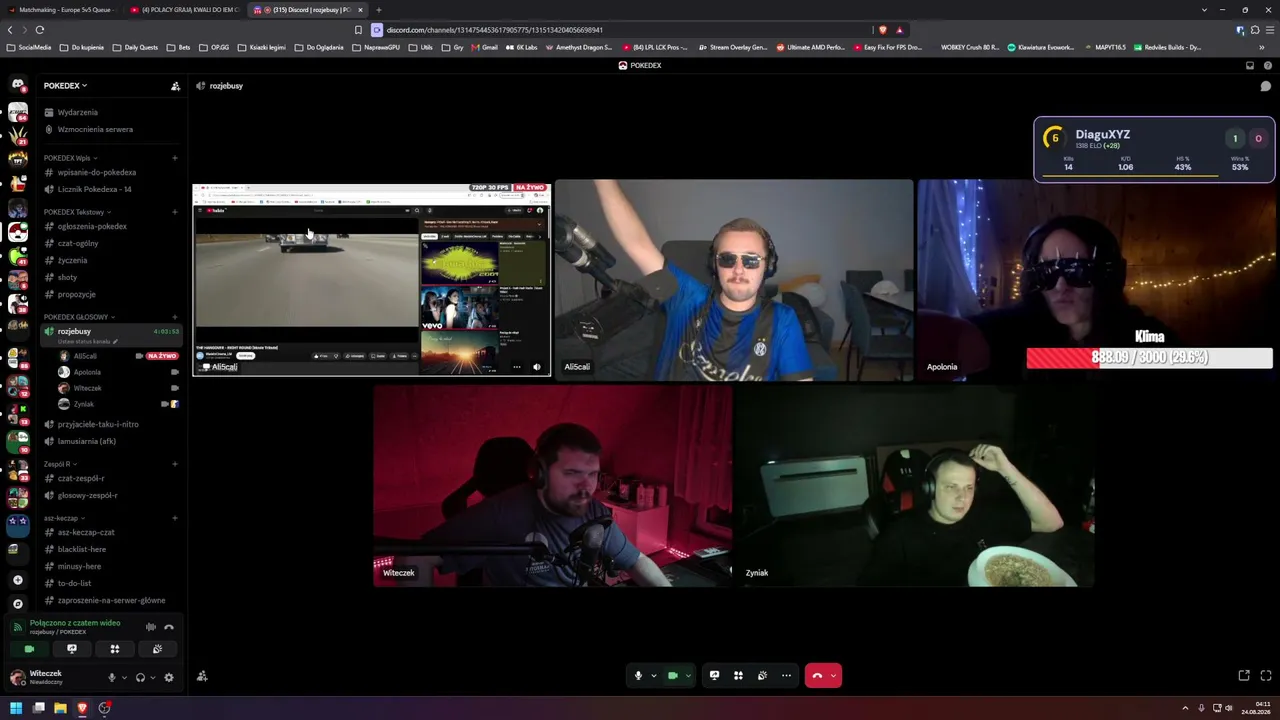The width and height of the screenshot is (1280, 720).
Task: Open soundboard button in voice panel
Action: tap(158, 649)
